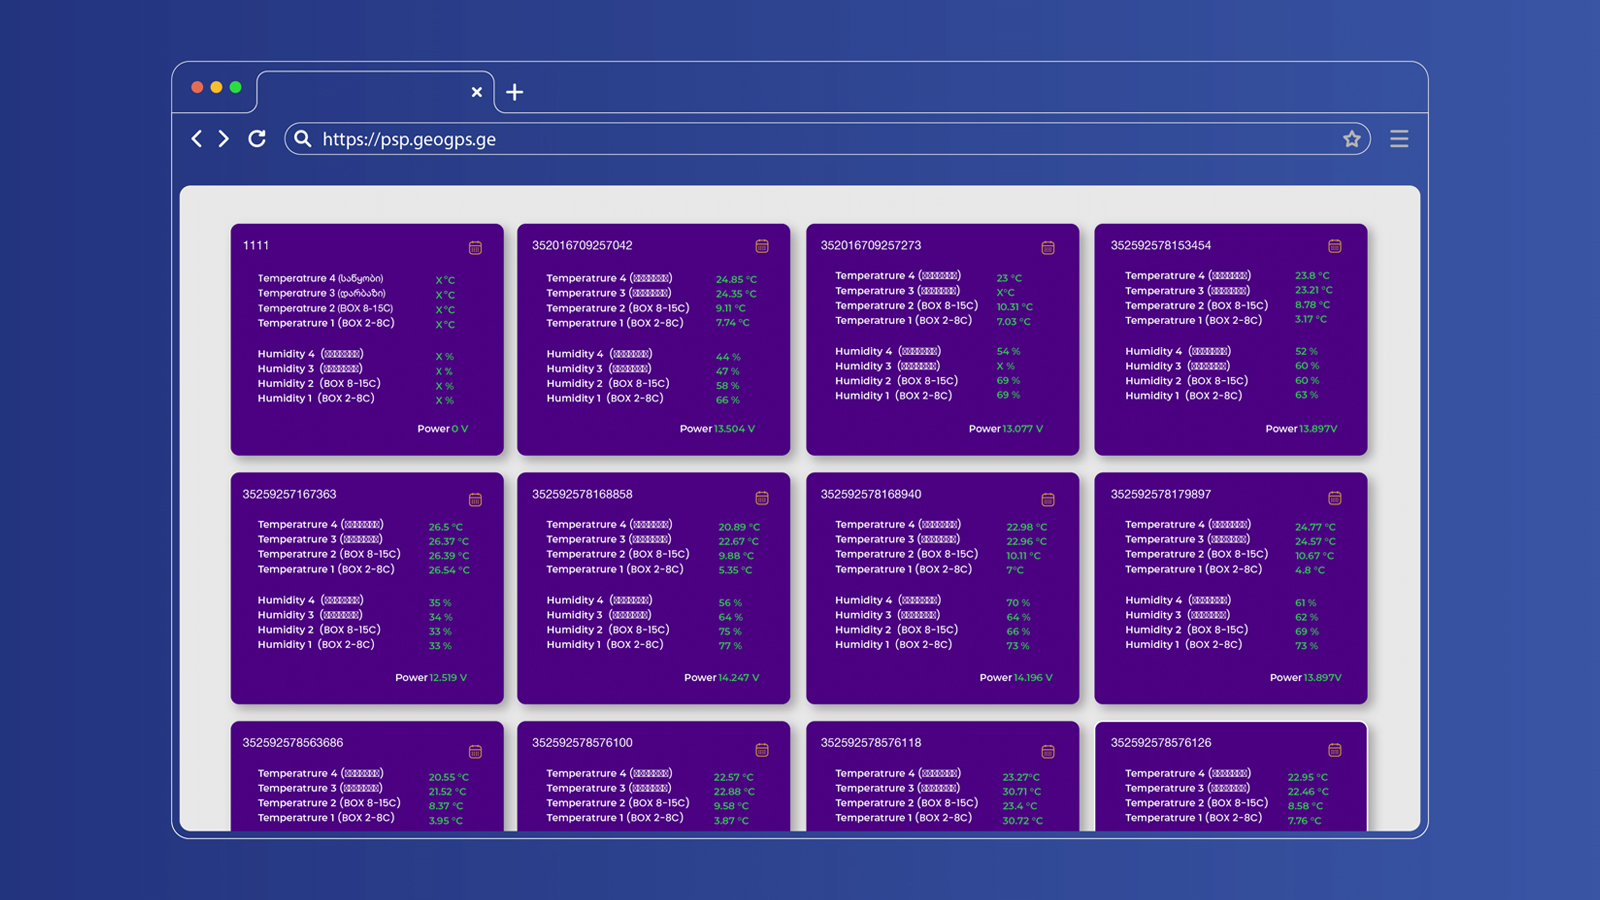The image size is (1600, 900).
Task: Open calendar for device 352592578168940
Action: click(x=1048, y=498)
